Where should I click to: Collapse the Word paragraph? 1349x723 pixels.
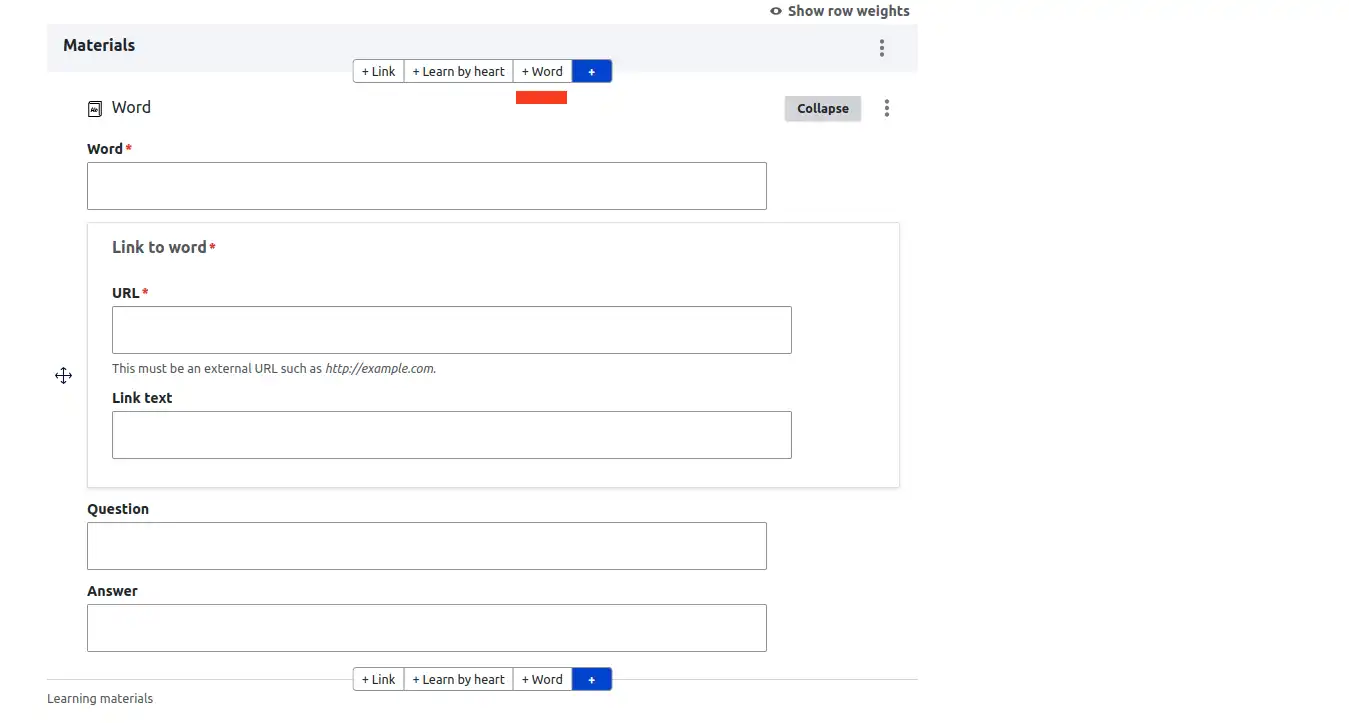[822, 109]
